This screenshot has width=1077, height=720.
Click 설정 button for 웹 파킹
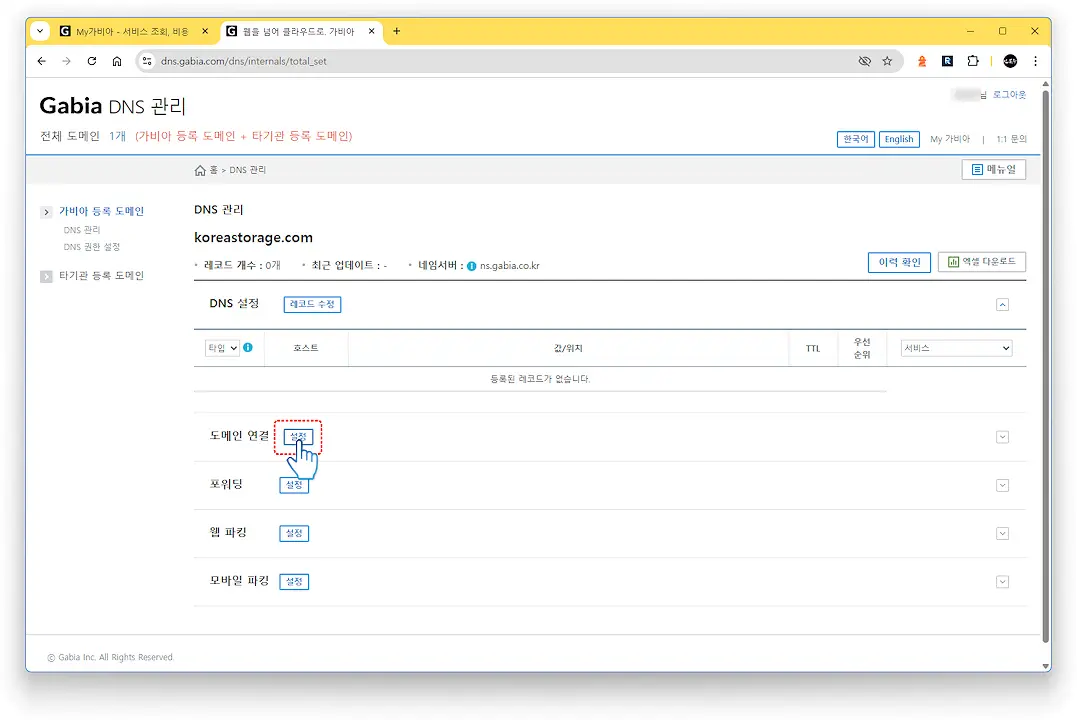[294, 533]
